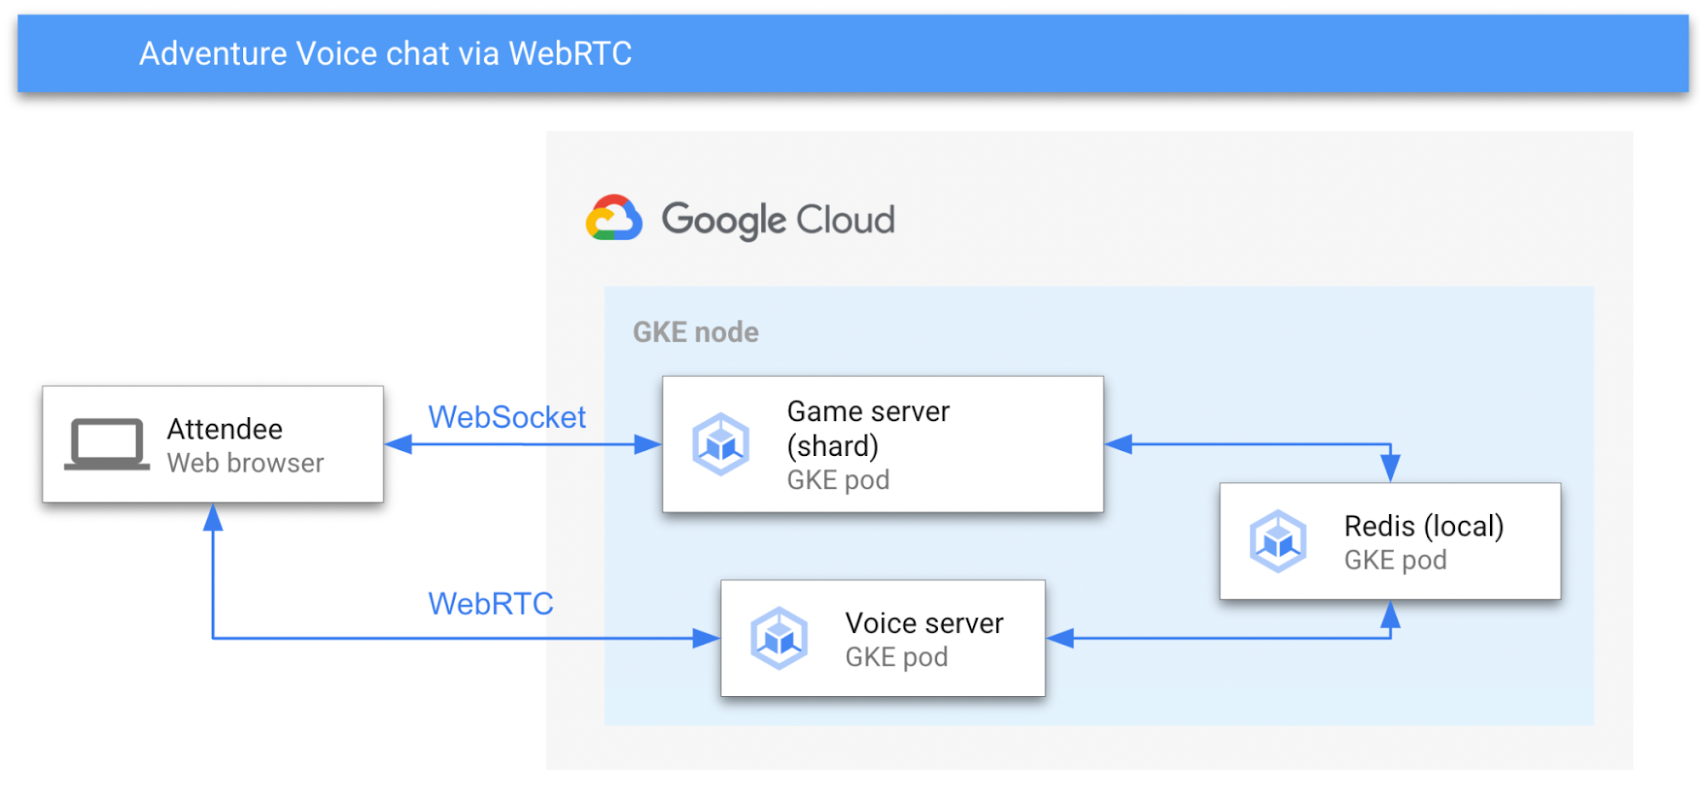1700x799 pixels.
Task: Click the Attendee laptop icon
Action: coord(107,444)
